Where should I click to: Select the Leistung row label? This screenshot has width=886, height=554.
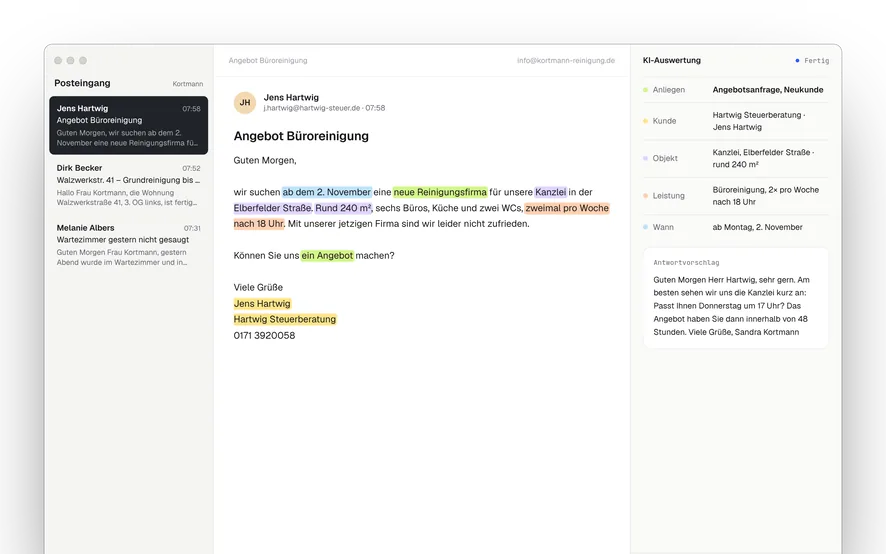tap(668, 196)
